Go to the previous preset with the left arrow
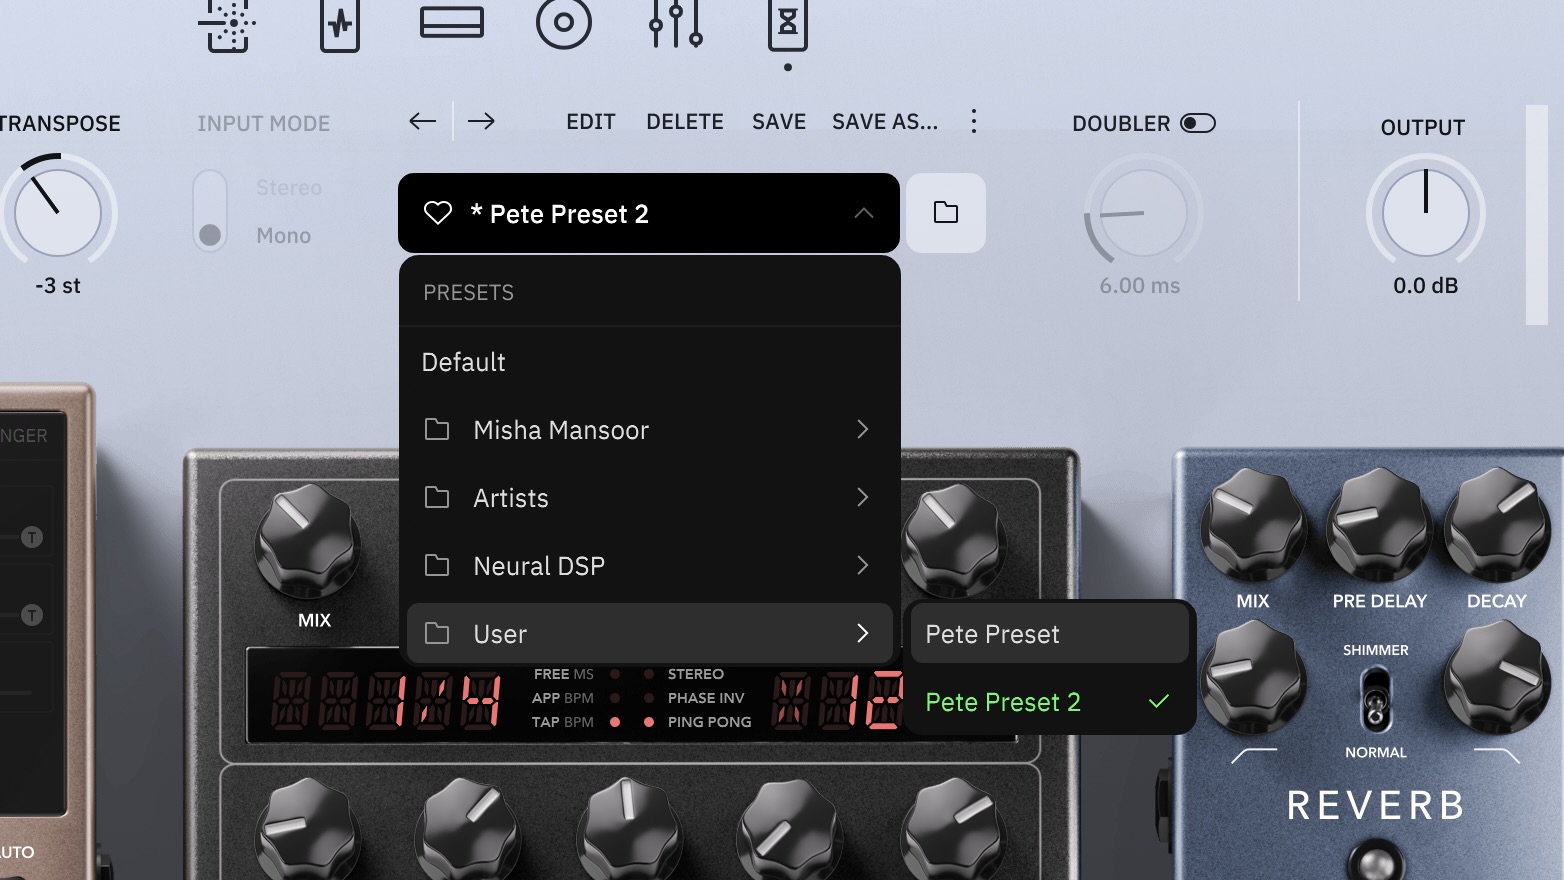Screen dimensions: 1564x880 coord(423,122)
